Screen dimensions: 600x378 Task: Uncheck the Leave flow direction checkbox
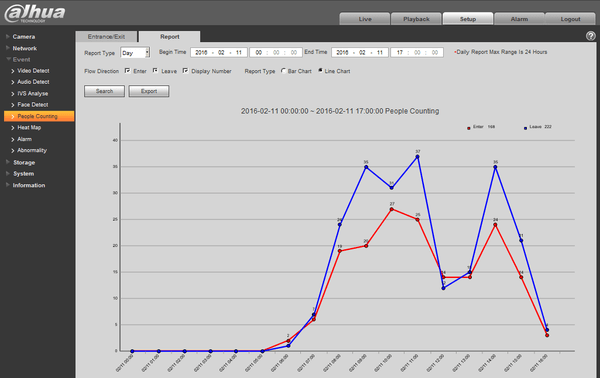(155, 71)
